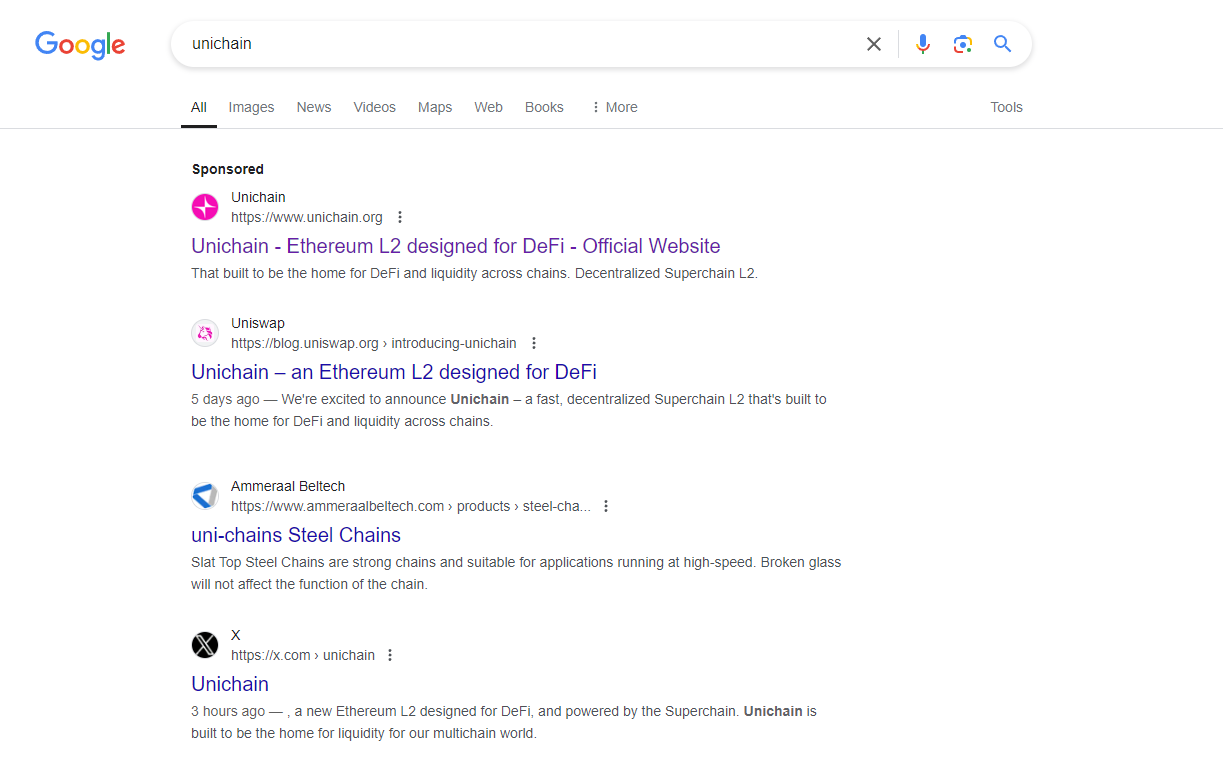The image size is (1223, 767).
Task: Open options menu beside x.com URL
Action: pyautogui.click(x=390, y=655)
